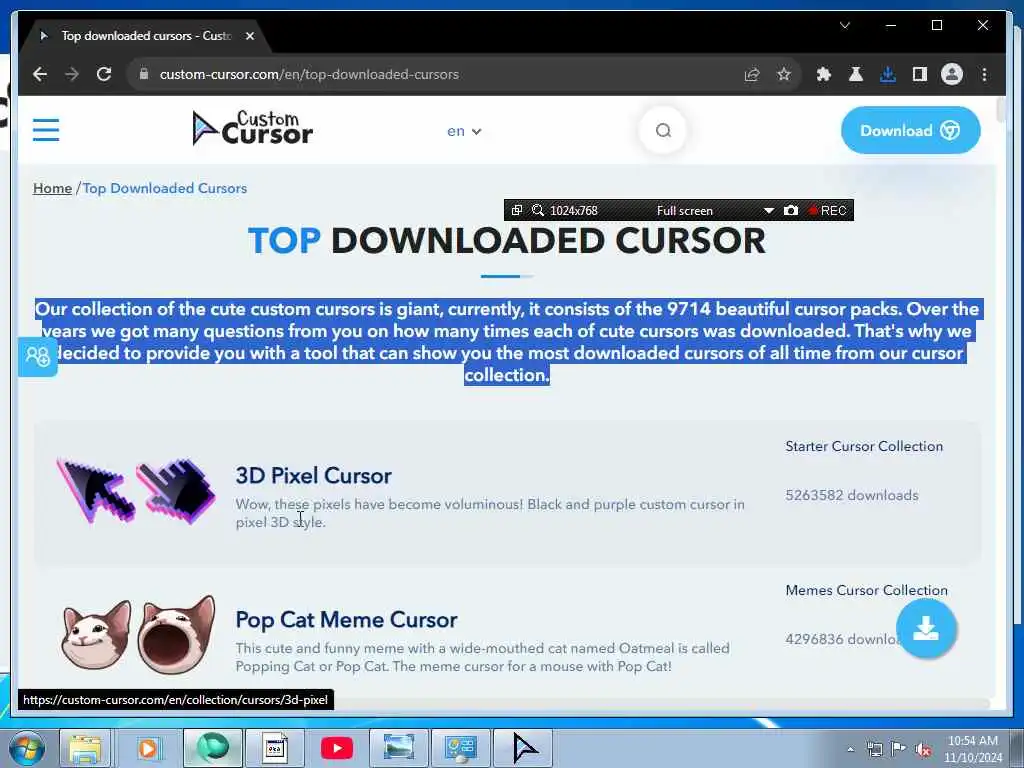This screenshot has width=1024, height=768.
Task: Open the tab search chevron
Action: pos(844,25)
